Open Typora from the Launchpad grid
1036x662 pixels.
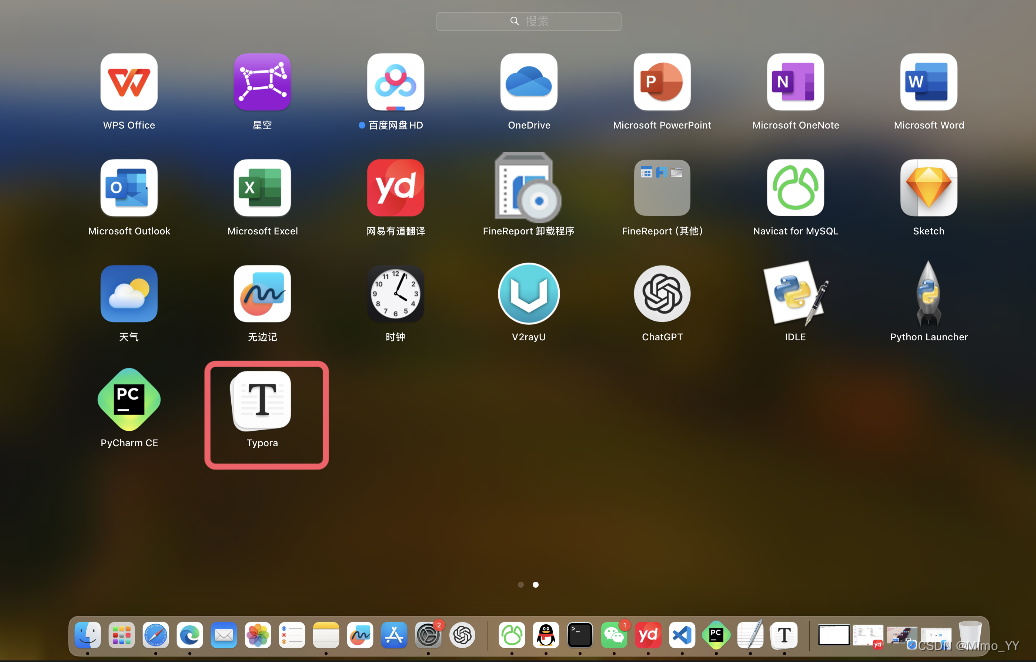pos(262,400)
